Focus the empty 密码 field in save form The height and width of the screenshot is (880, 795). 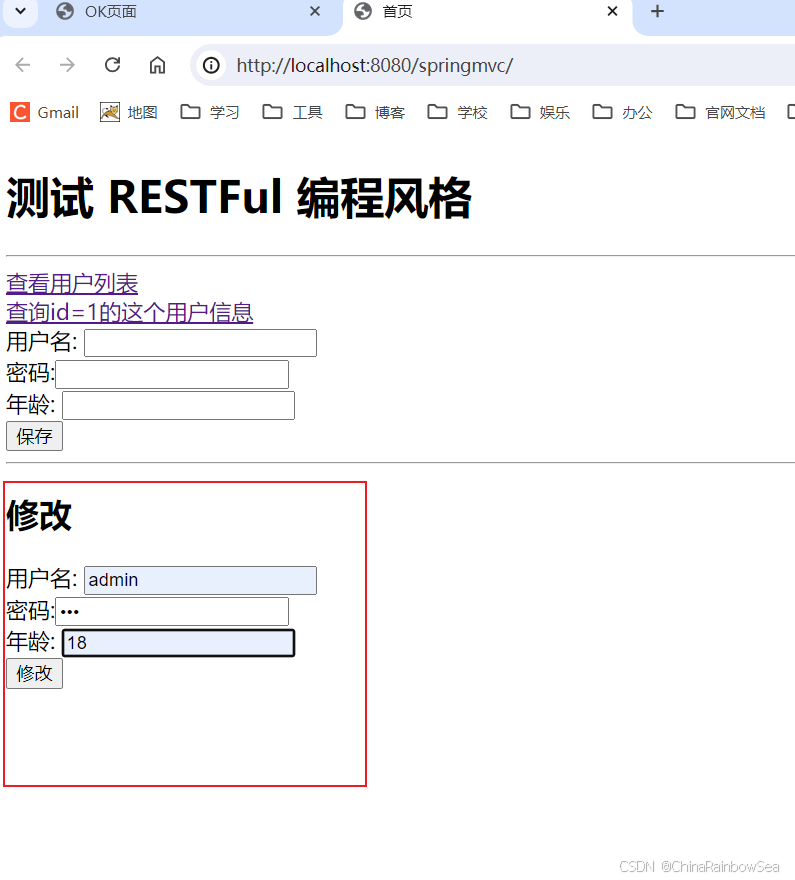coord(172,374)
